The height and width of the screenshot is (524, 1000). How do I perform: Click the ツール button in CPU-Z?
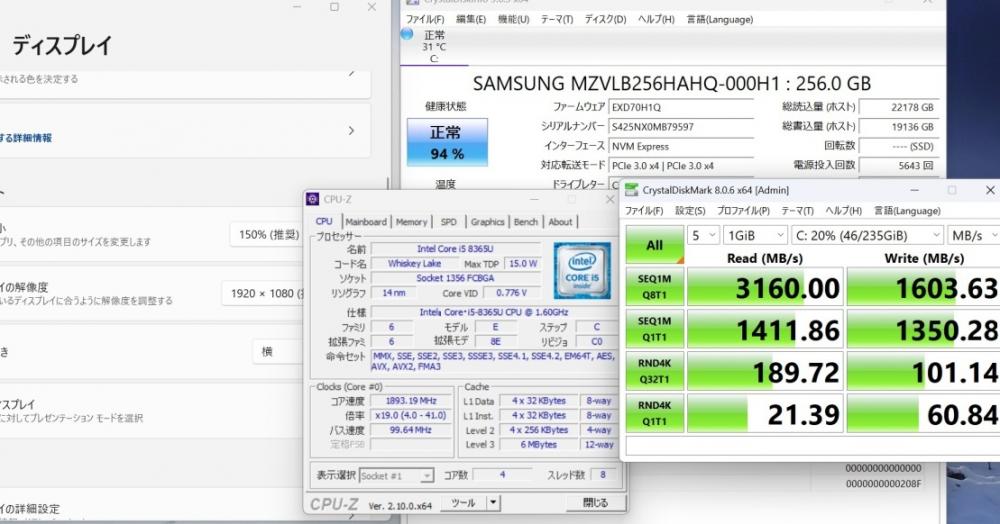pyautogui.click(x=464, y=503)
